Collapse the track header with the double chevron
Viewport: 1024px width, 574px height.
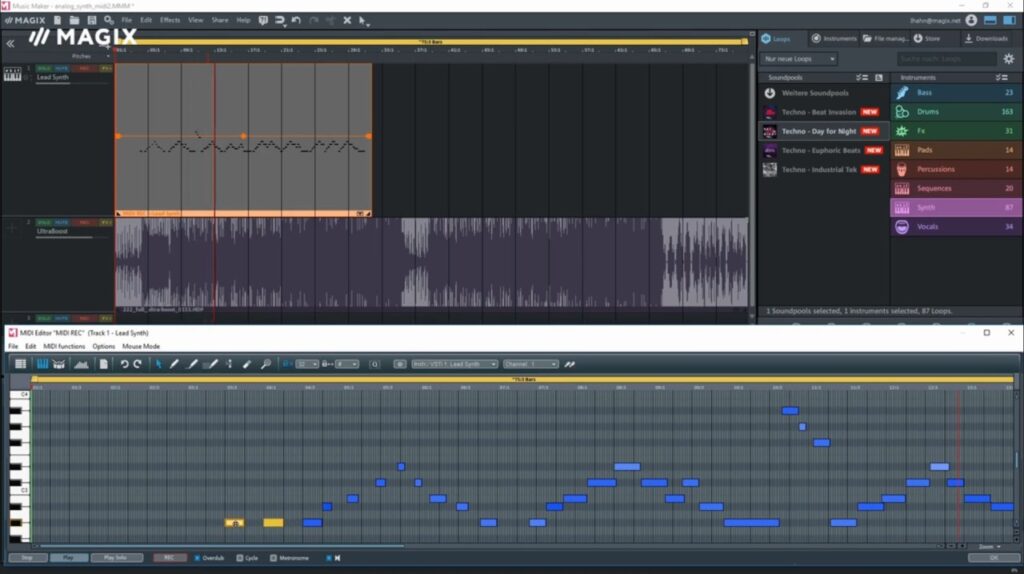coord(10,44)
